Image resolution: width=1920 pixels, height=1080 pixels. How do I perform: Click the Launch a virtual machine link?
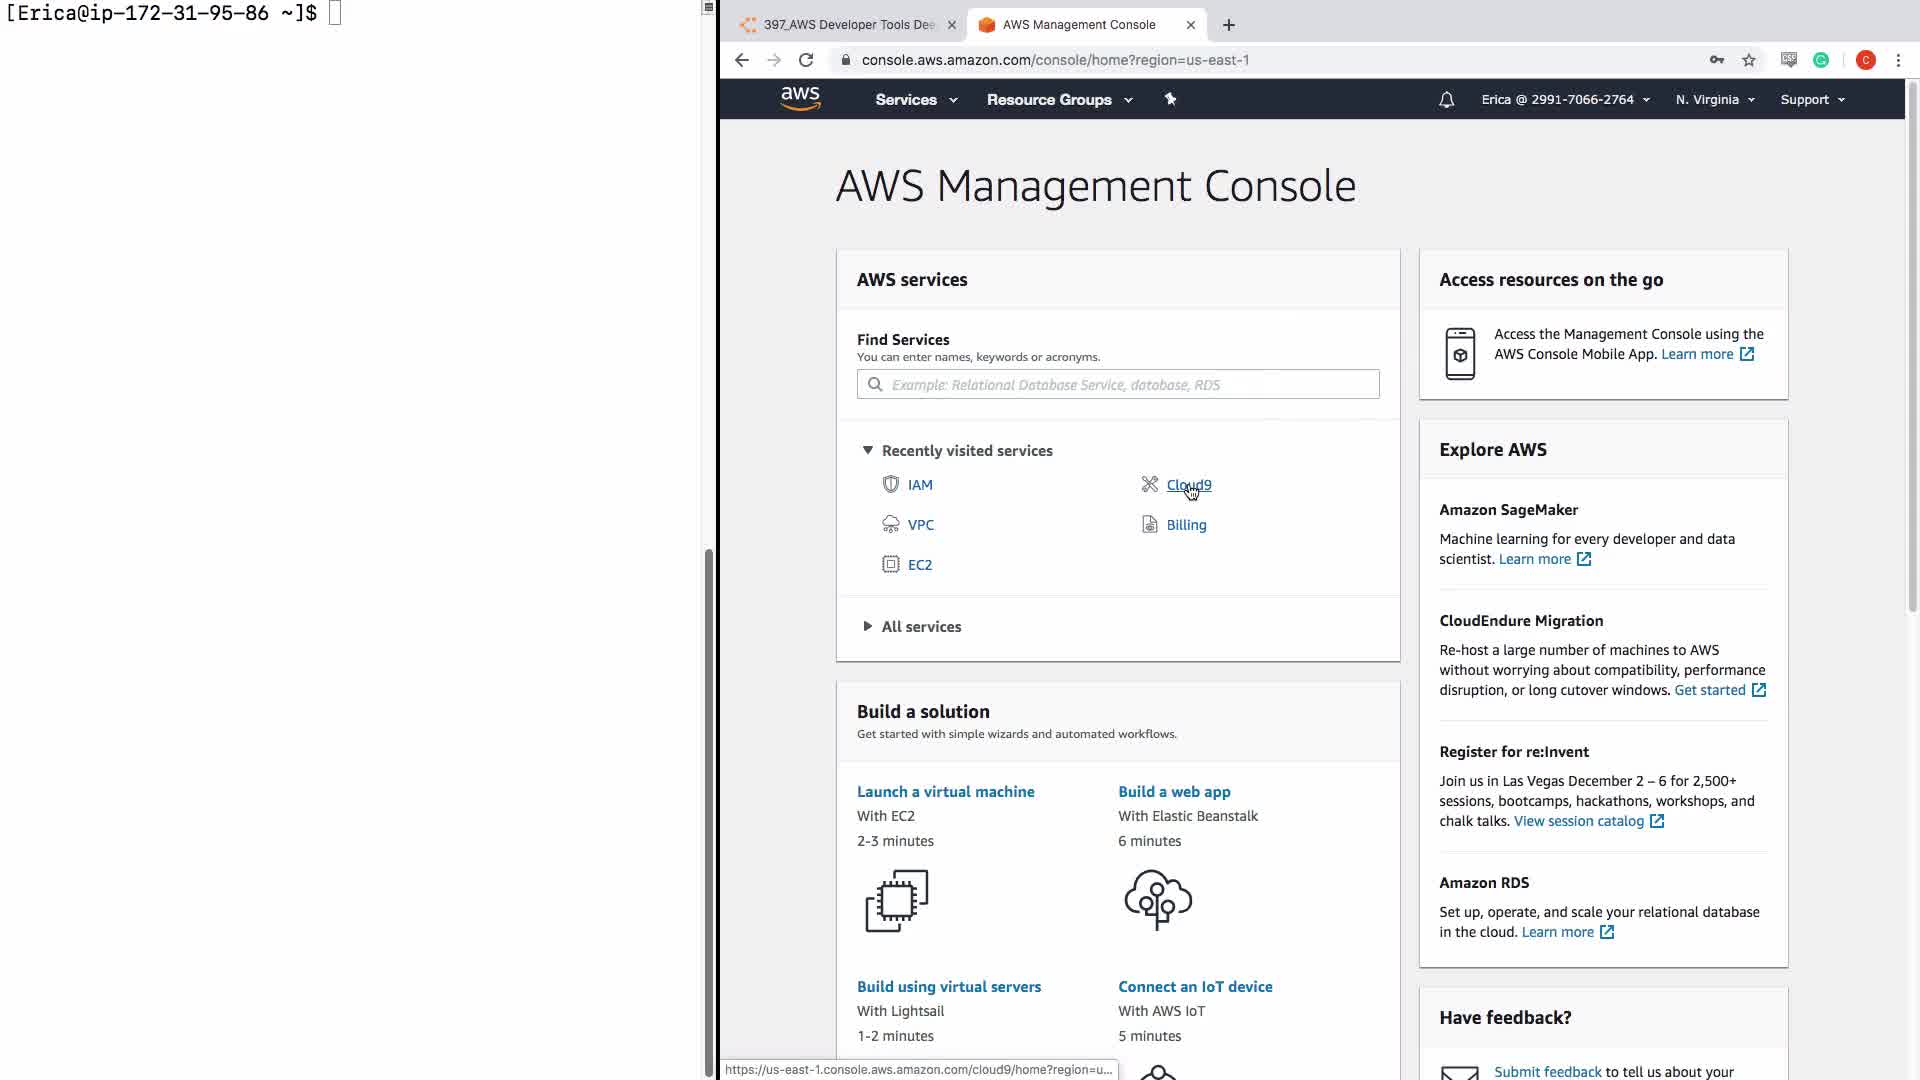click(x=945, y=792)
